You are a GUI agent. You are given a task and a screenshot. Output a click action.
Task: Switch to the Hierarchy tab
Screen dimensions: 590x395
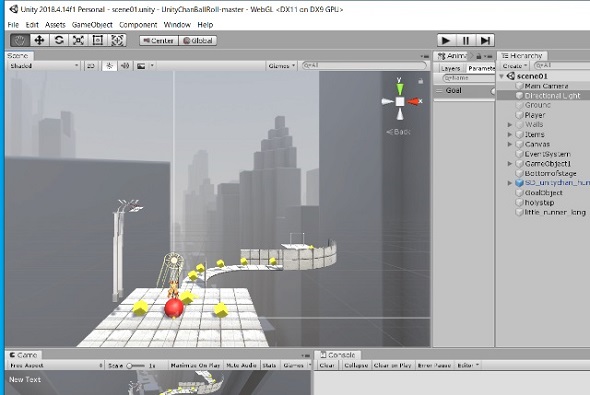pyautogui.click(x=522, y=56)
